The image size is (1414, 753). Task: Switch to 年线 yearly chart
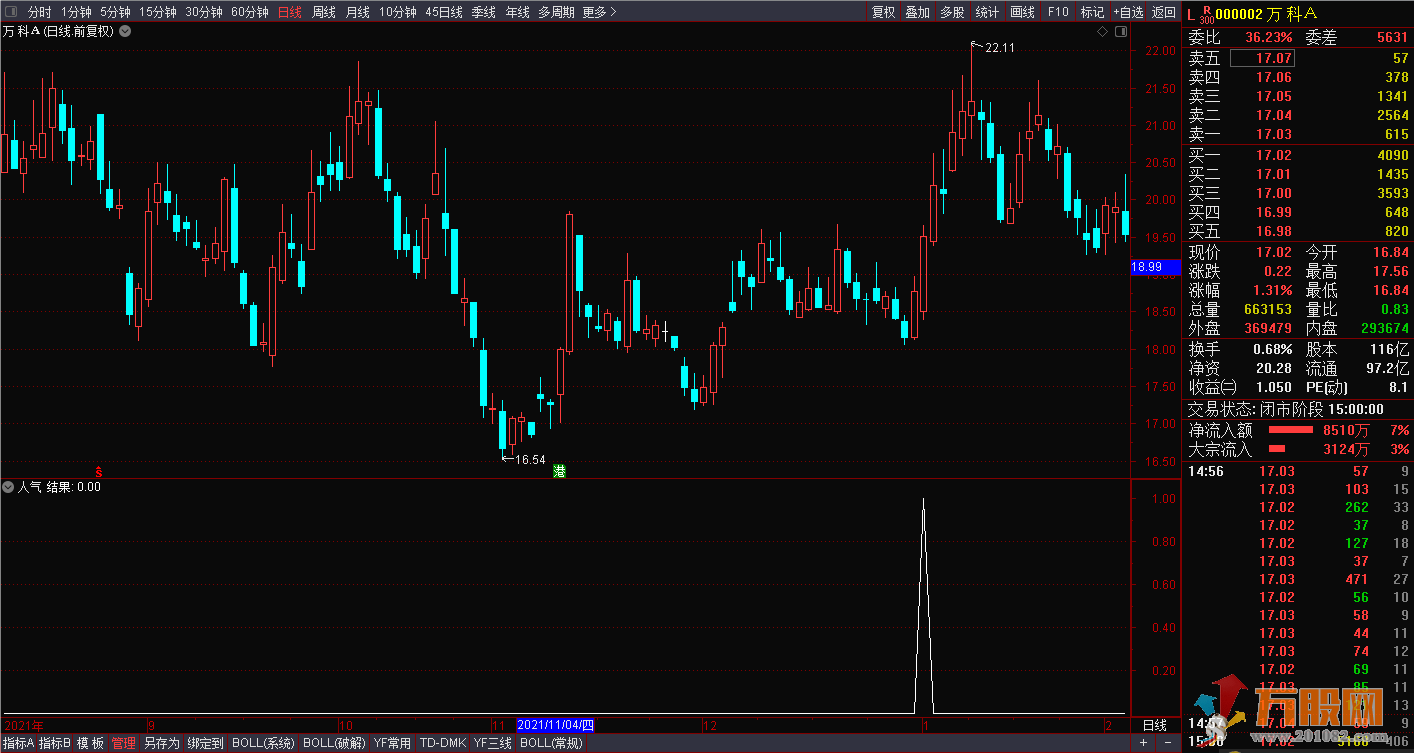coord(518,12)
